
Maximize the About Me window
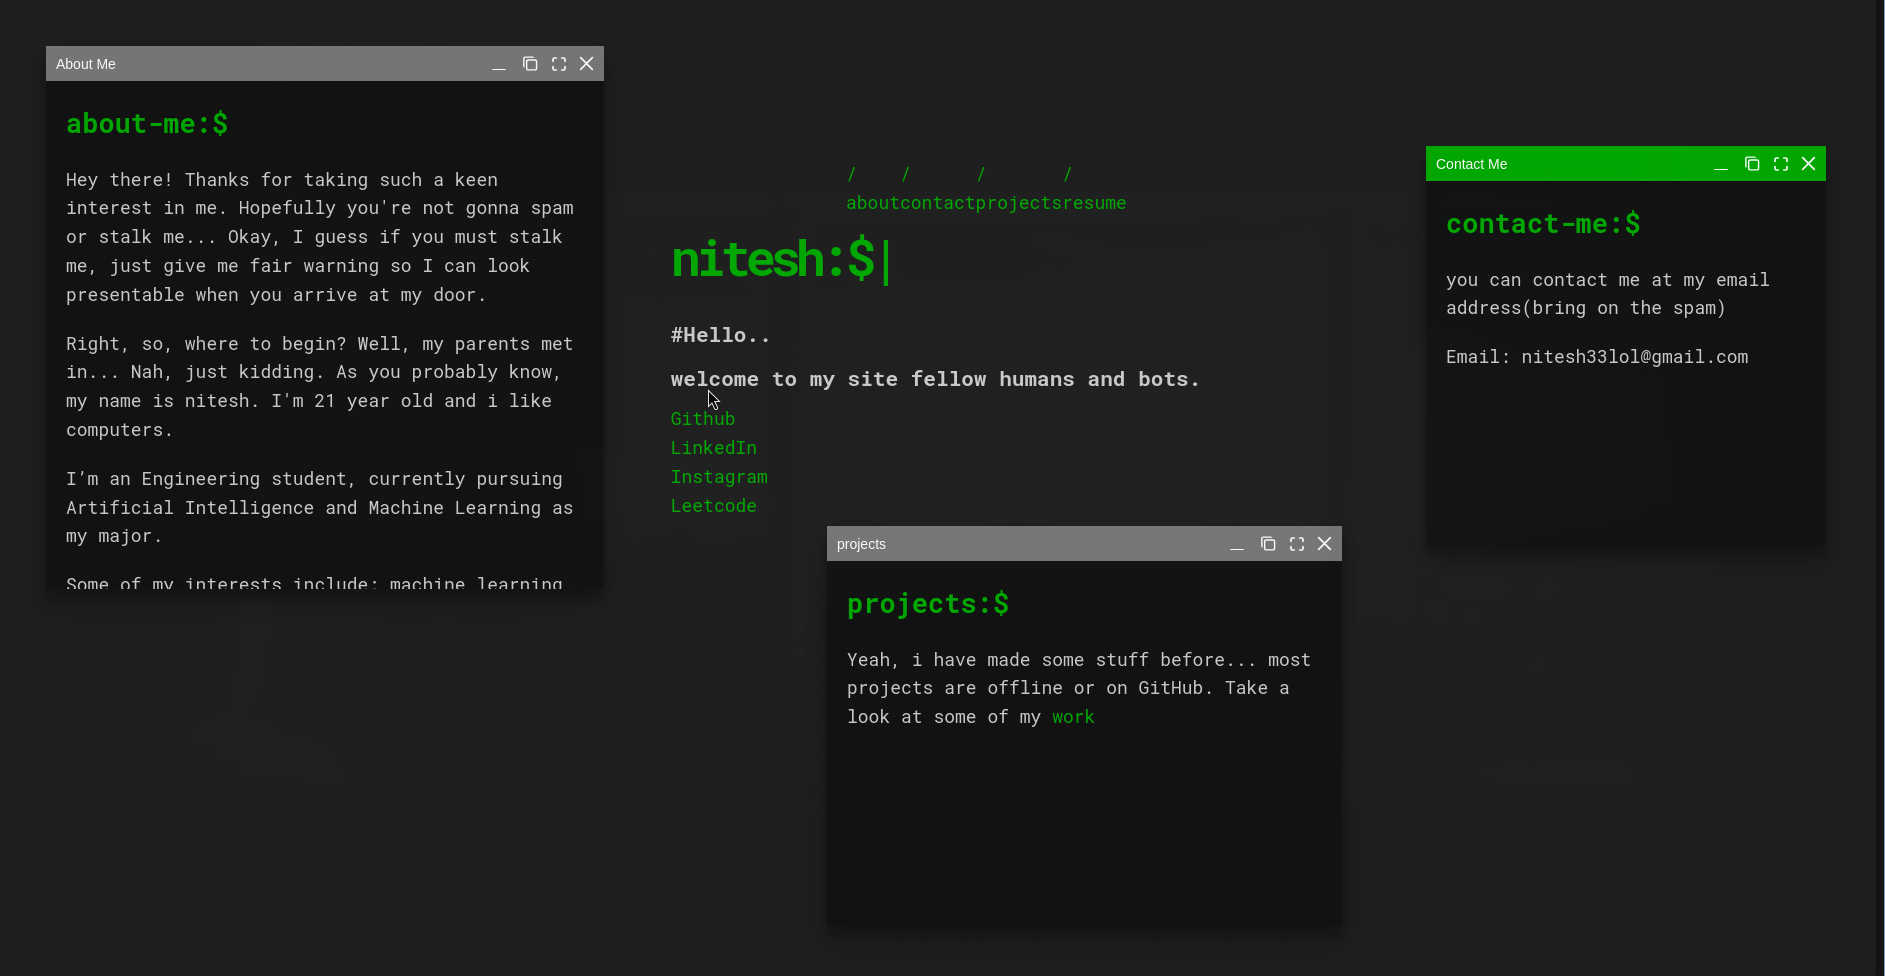click(x=558, y=63)
